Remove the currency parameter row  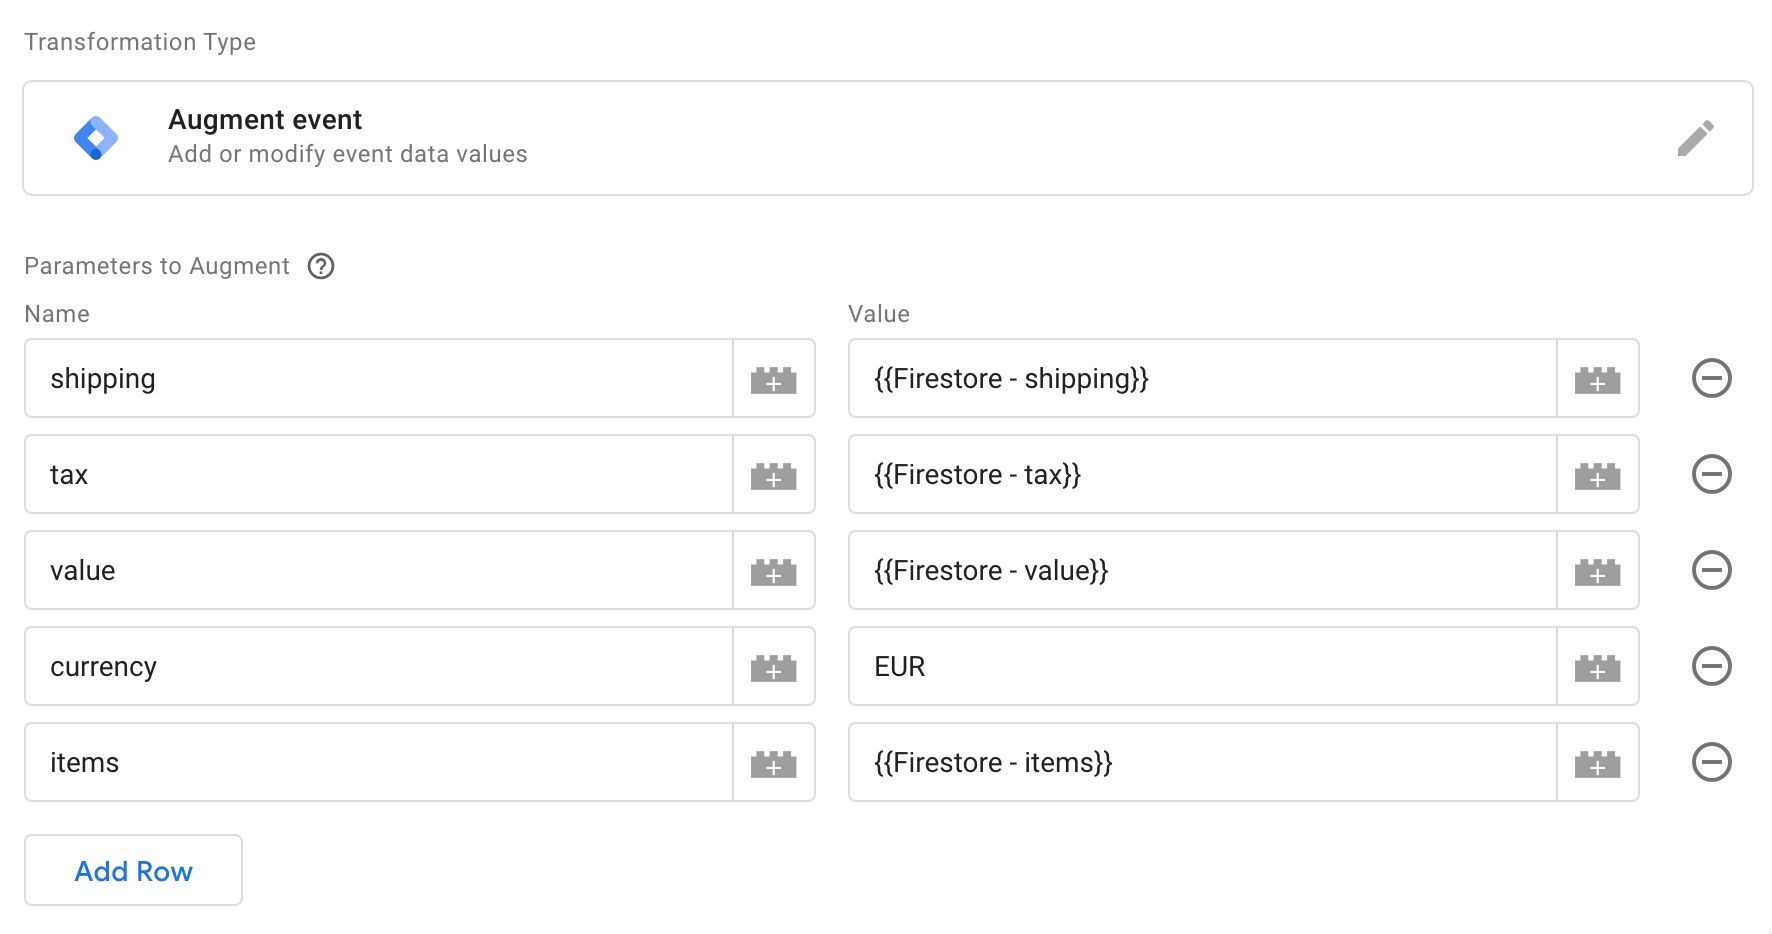coord(1711,666)
